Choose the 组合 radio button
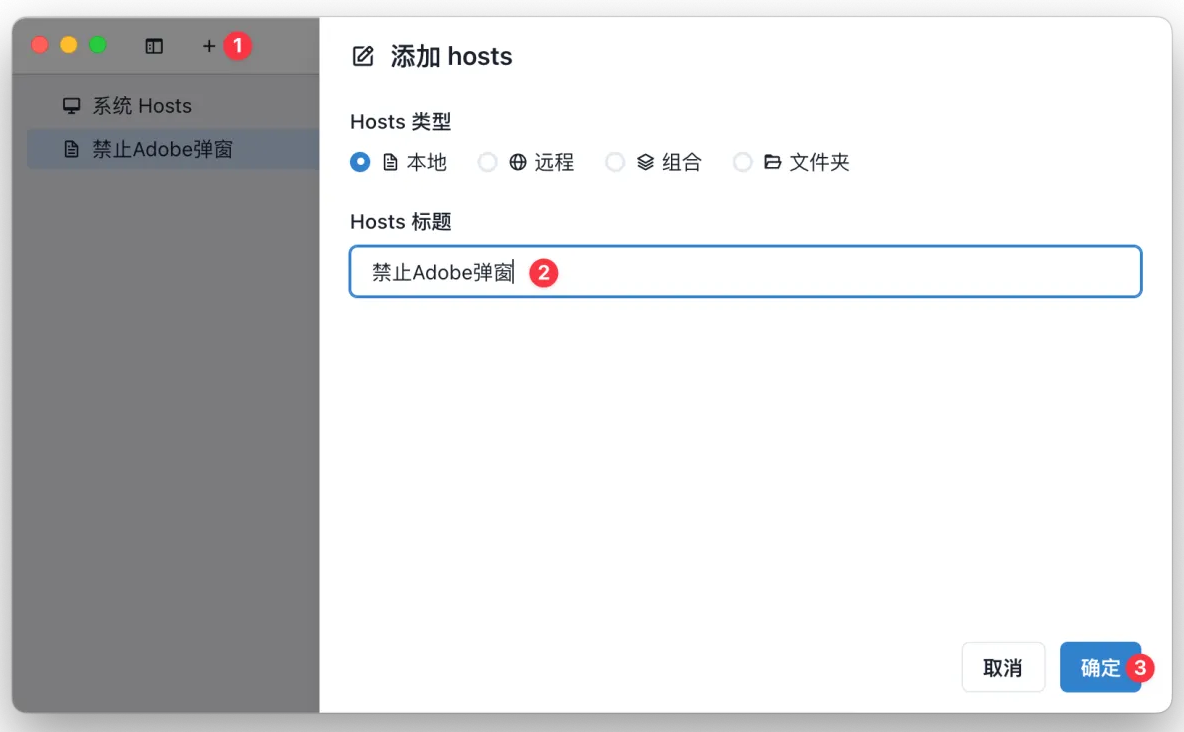 615,162
